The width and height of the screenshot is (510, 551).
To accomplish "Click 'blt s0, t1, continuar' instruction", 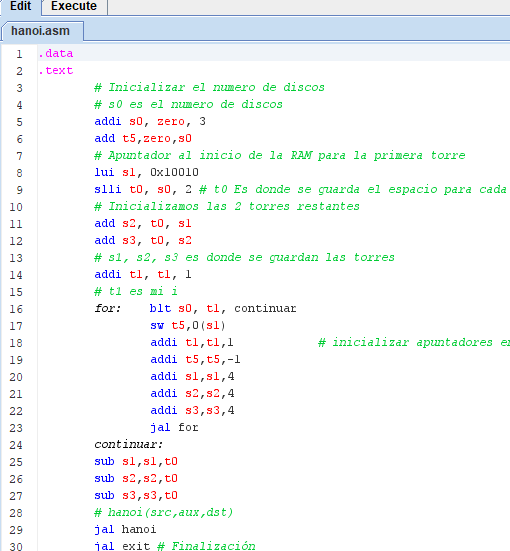I will click(223, 308).
